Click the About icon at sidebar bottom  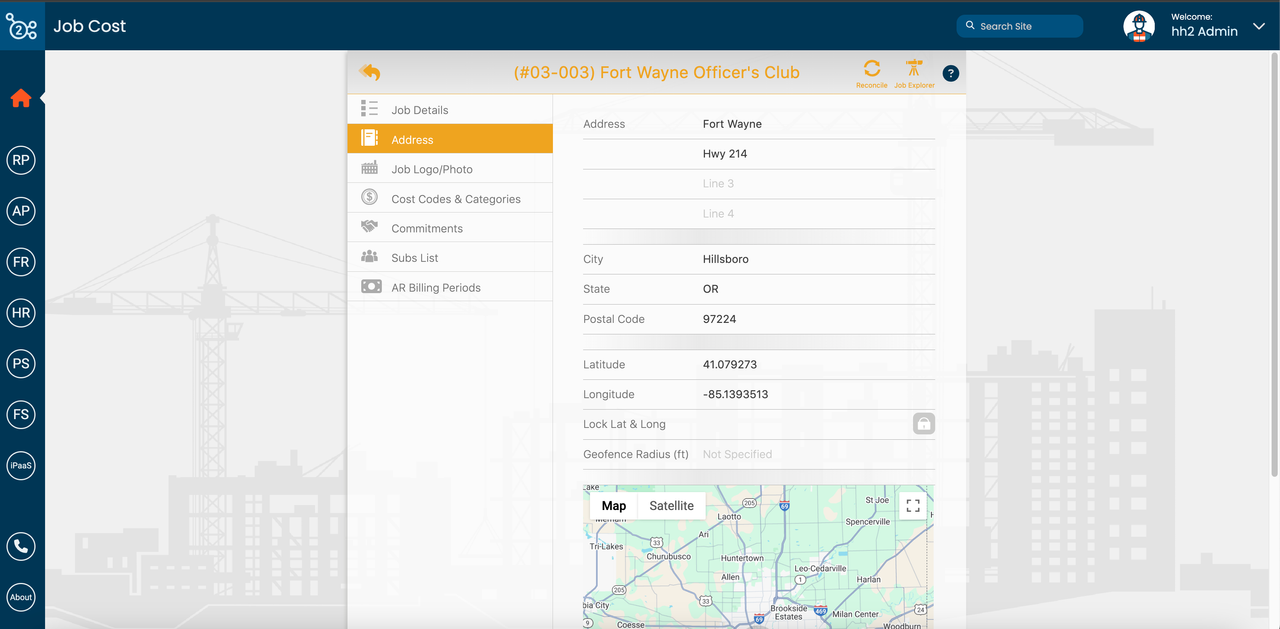coord(21,597)
